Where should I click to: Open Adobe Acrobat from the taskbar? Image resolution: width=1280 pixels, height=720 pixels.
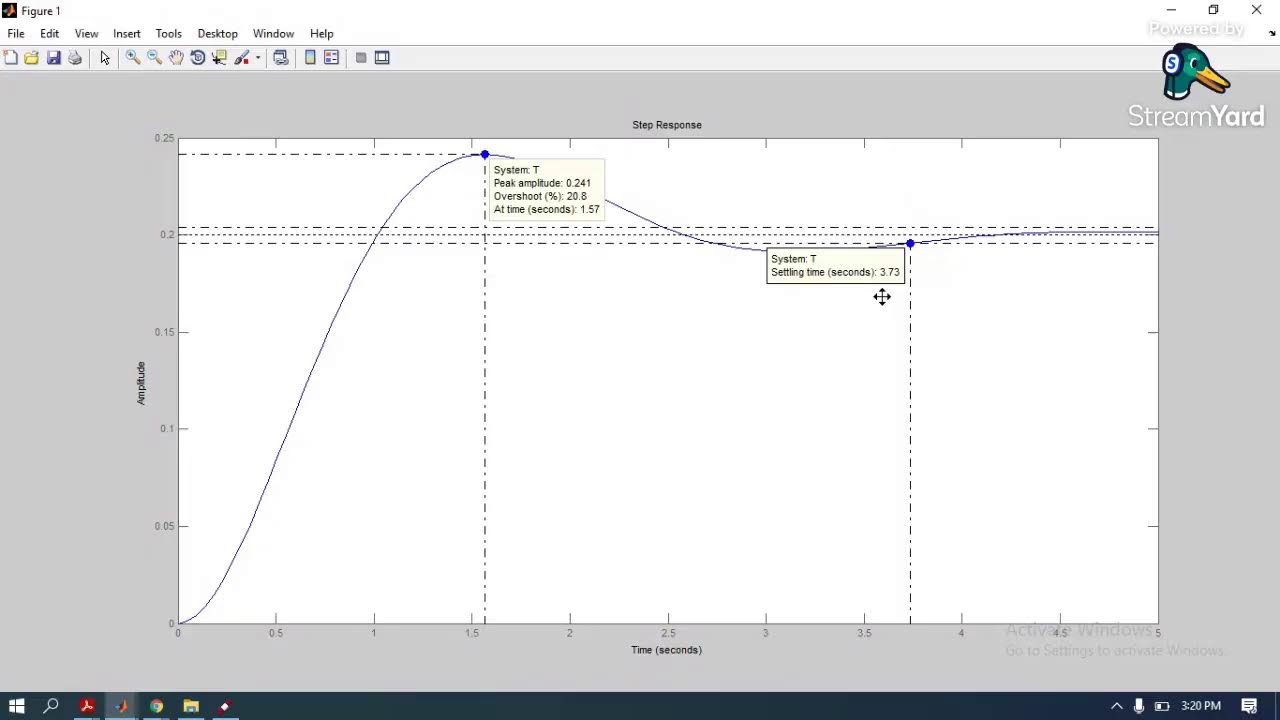click(x=87, y=706)
